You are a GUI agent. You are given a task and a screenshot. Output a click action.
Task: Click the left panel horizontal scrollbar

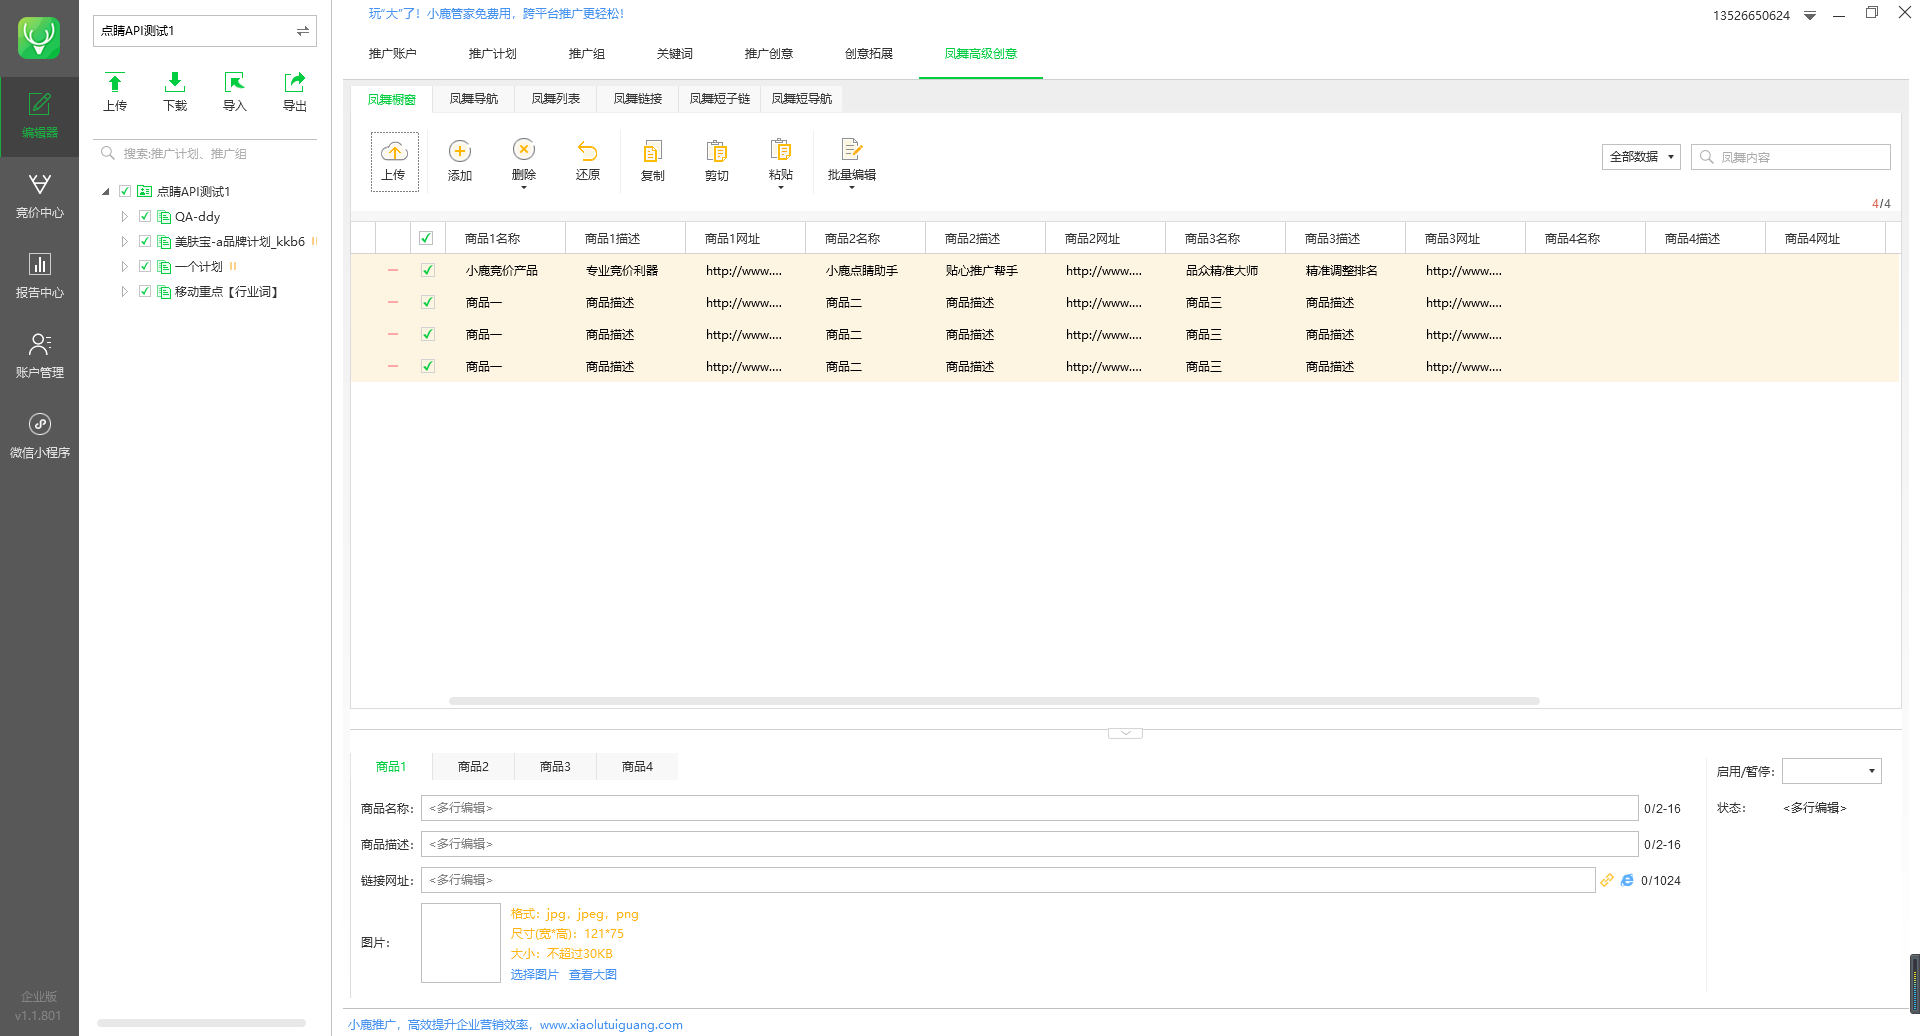(x=201, y=1023)
